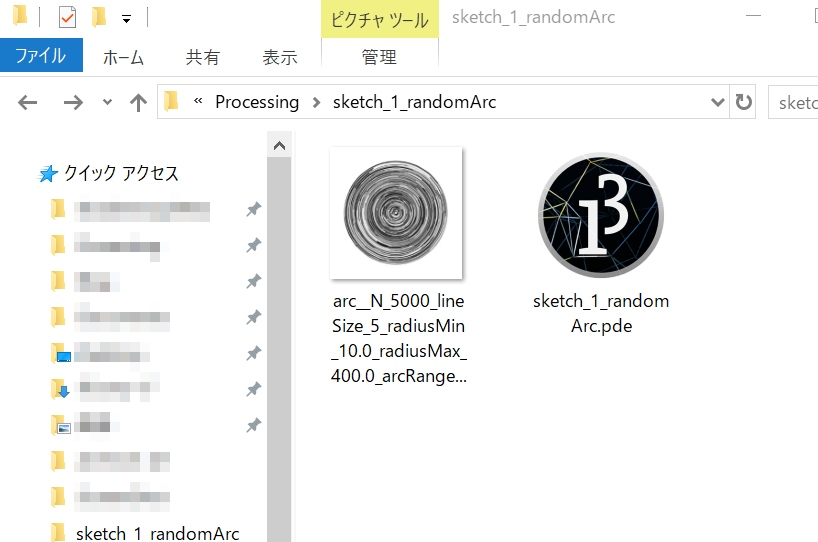The height and width of the screenshot is (542, 818).
Task: Open the ファイル menu tab
Action: pyautogui.click(x=41, y=55)
